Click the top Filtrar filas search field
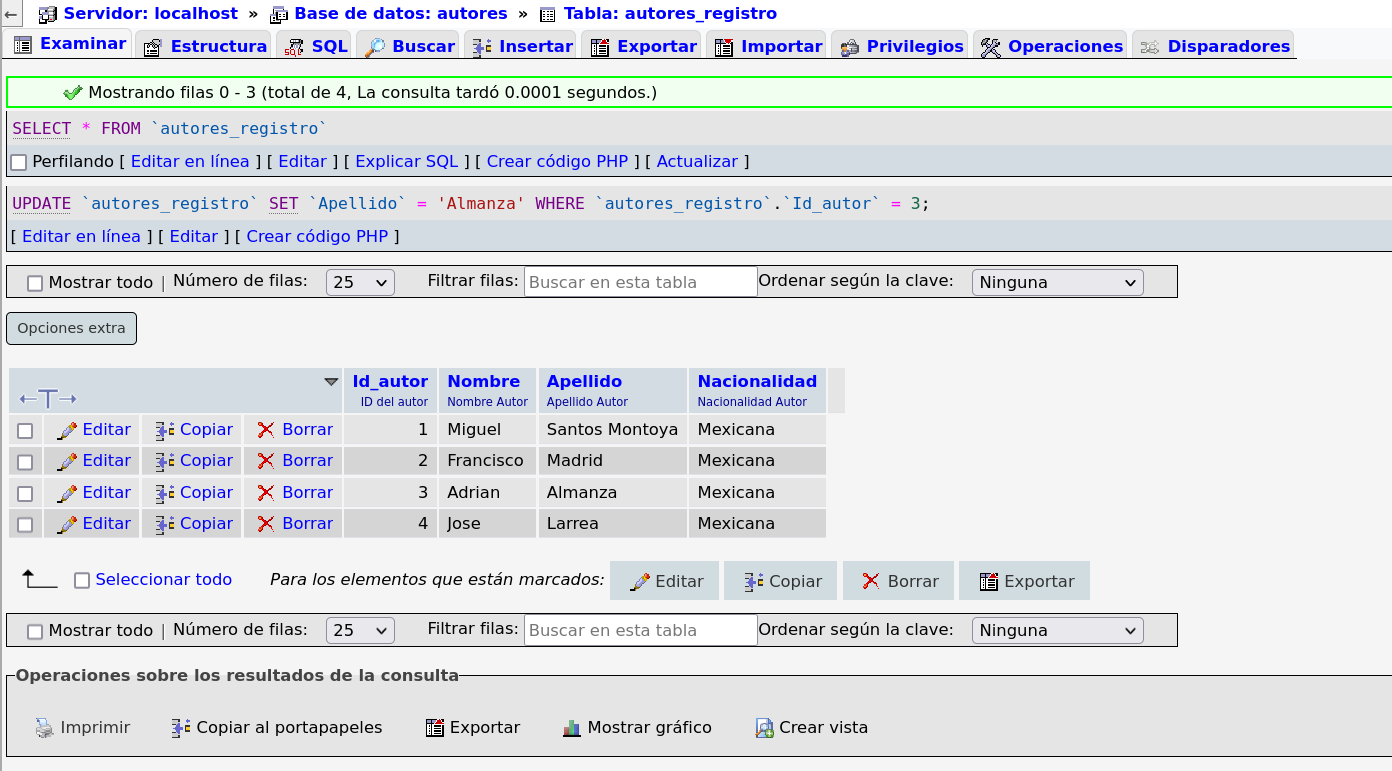1392x771 pixels. click(x=640, y=282)
